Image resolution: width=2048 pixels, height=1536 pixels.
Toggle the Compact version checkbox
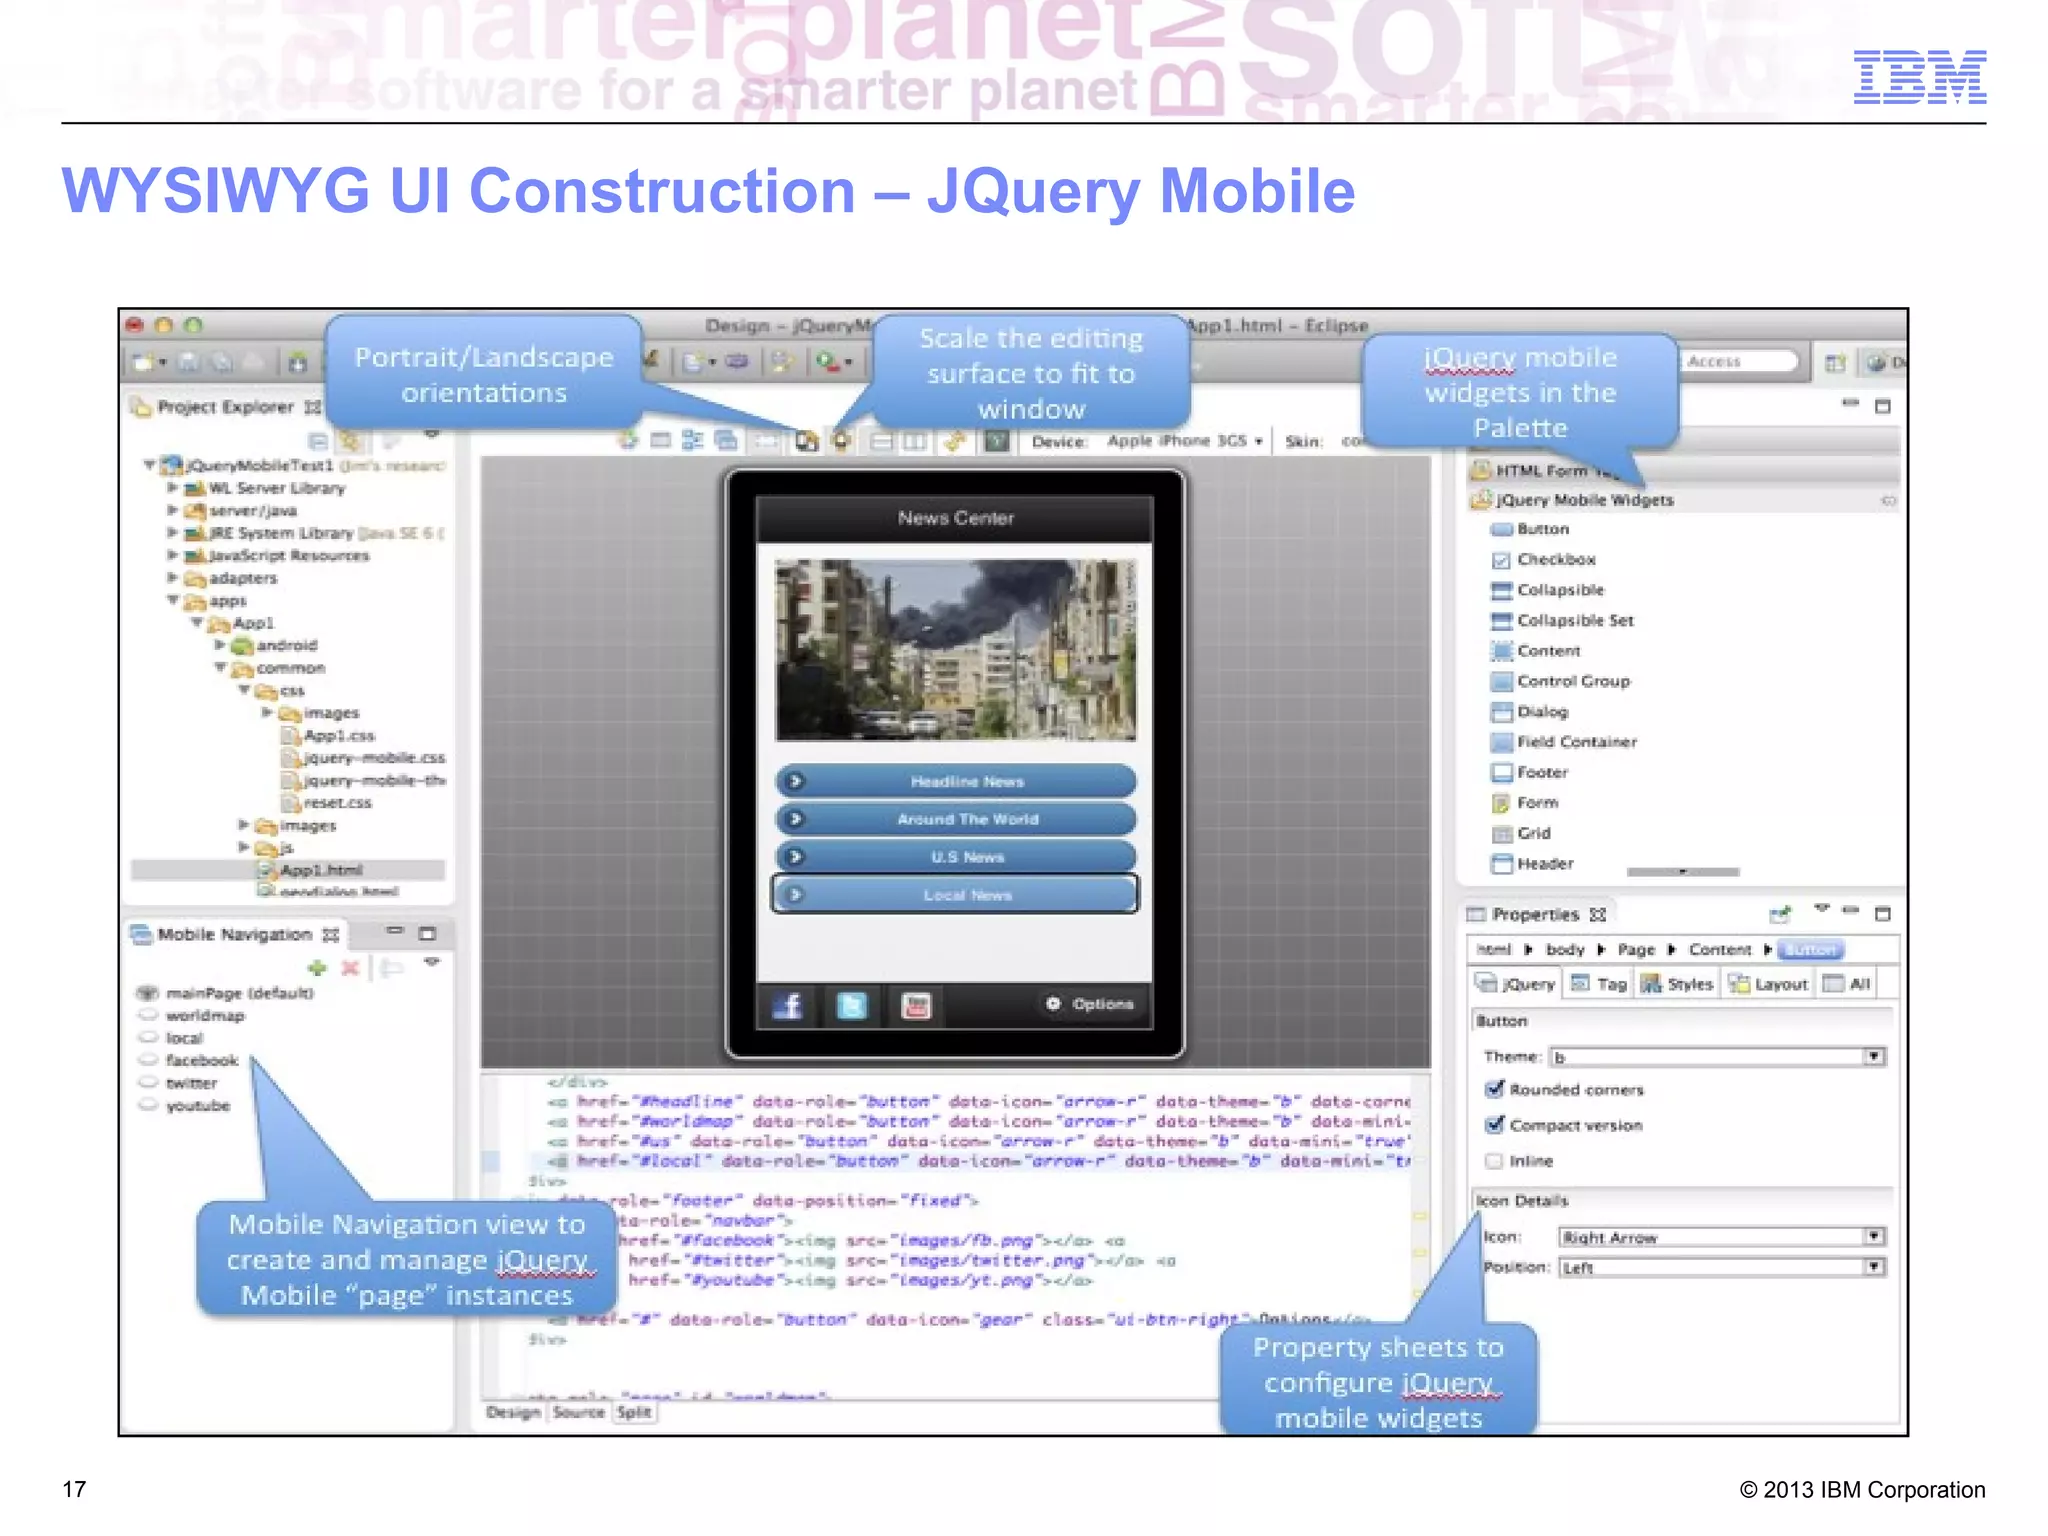click(x=1495, y=1125)
